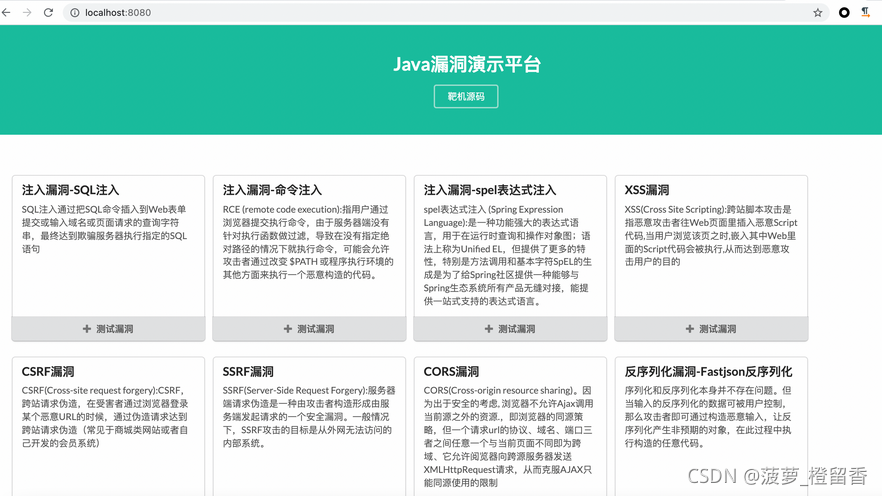Reload the page with the refresh icon
Screen dimensions: 882x496
(x=48, y=12)
